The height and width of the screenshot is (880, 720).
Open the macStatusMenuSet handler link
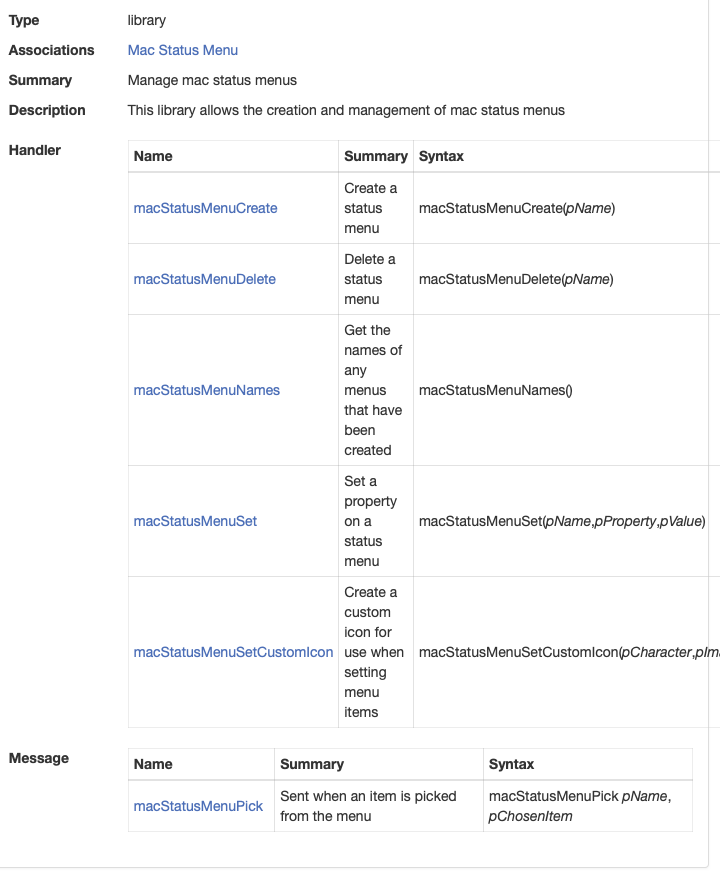tap(195, 521)
